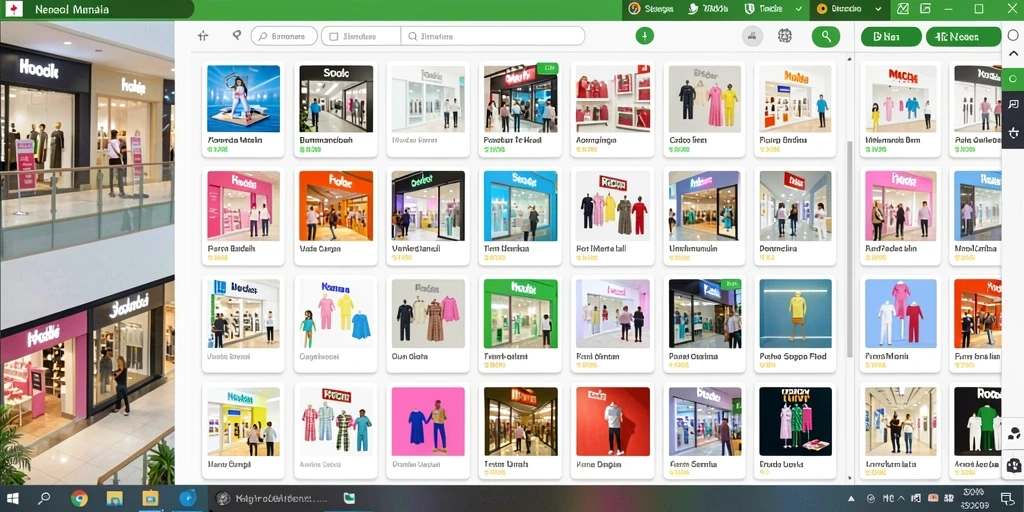Open Chrome from the Windows taskbar
This screenshot has width=1024, height=512.
(80, 498)
